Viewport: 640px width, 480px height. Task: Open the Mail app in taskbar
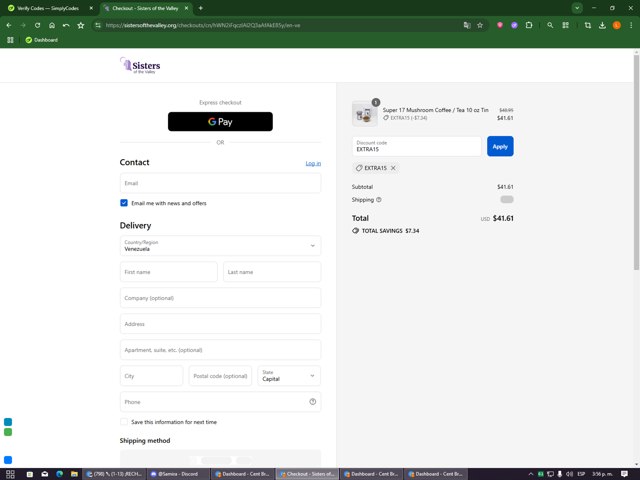44,474
